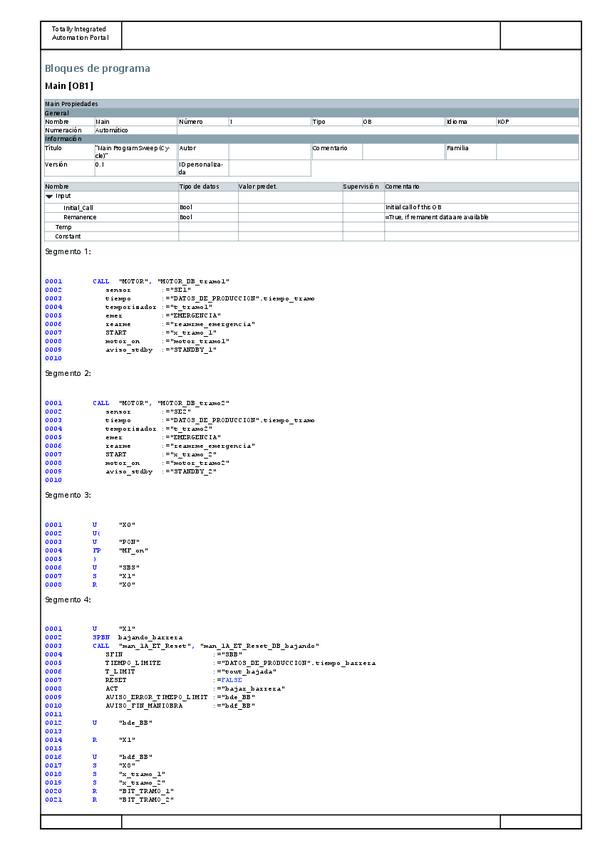Click the Totally Integrated Automation Portal header
The image size is (600, 848).
pyautogui.click(x=79, y=34)
